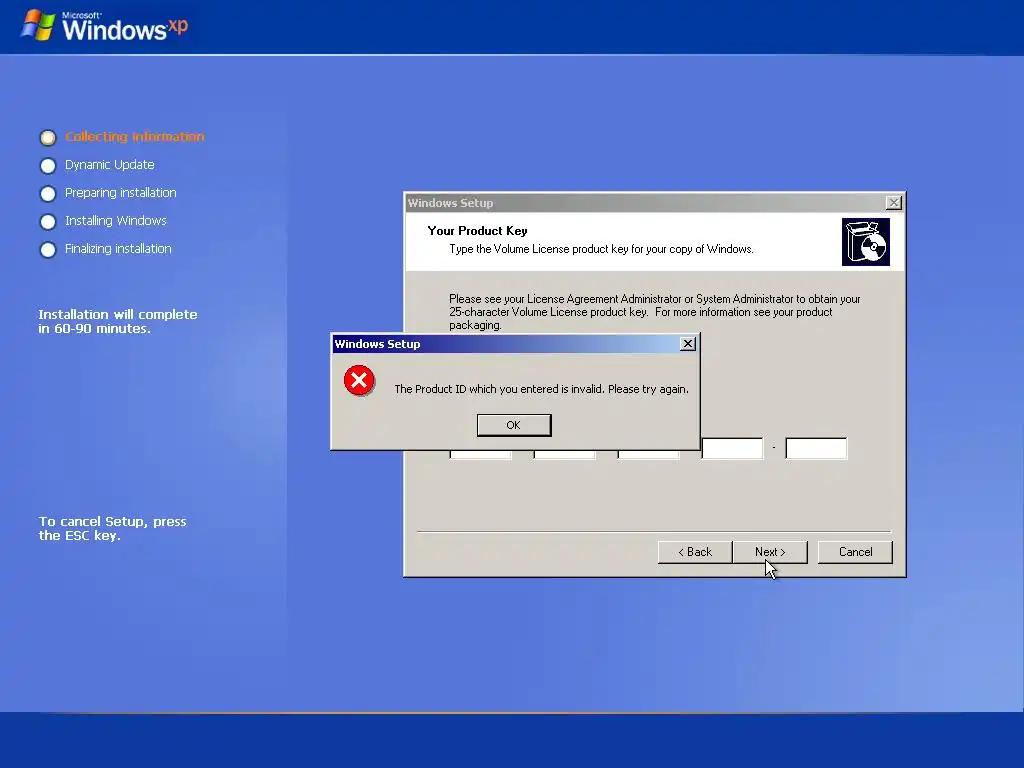
Task: Click the Next > button
Action: pyautogui.click(x=770, y=552)
